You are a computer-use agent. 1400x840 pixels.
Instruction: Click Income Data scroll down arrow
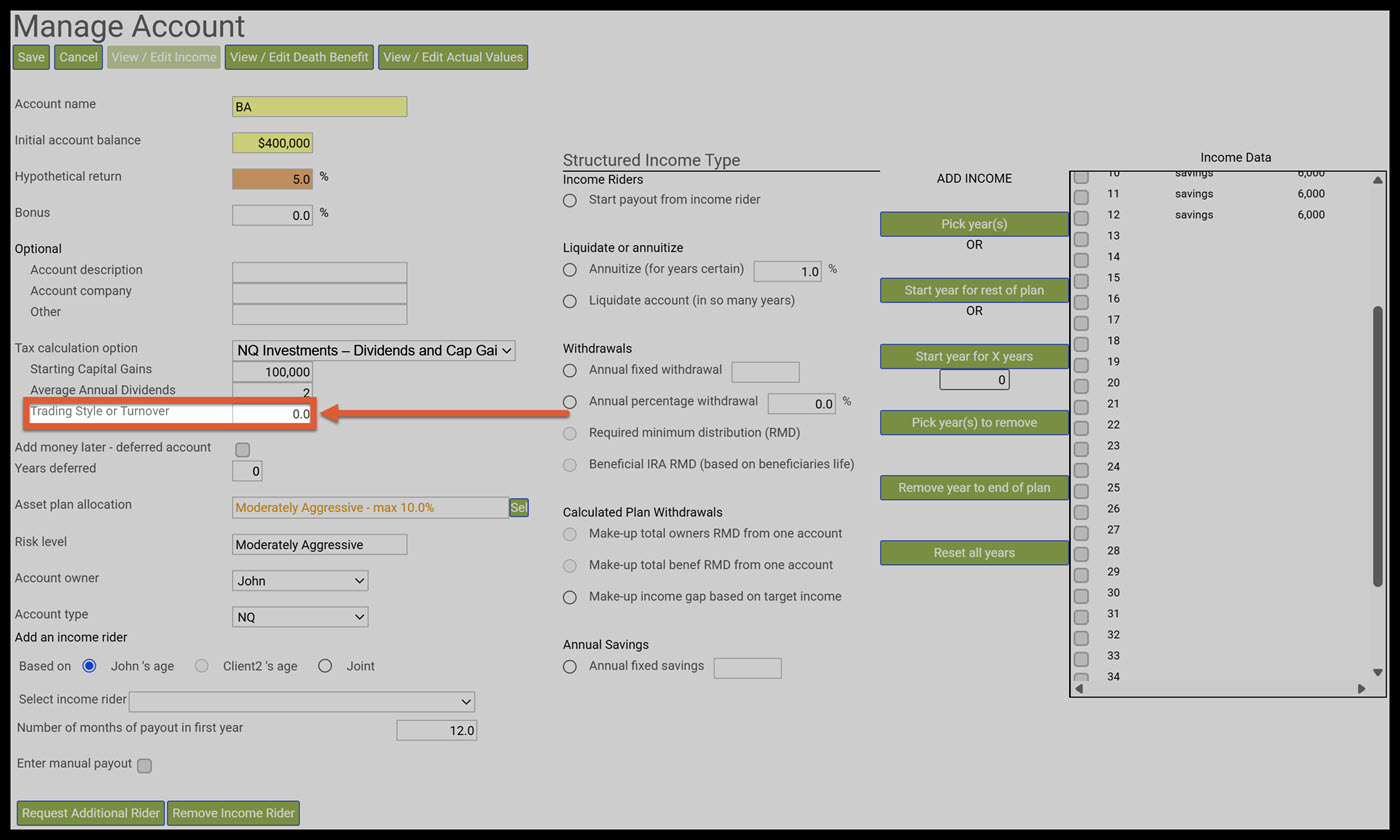click(1377, 672)
